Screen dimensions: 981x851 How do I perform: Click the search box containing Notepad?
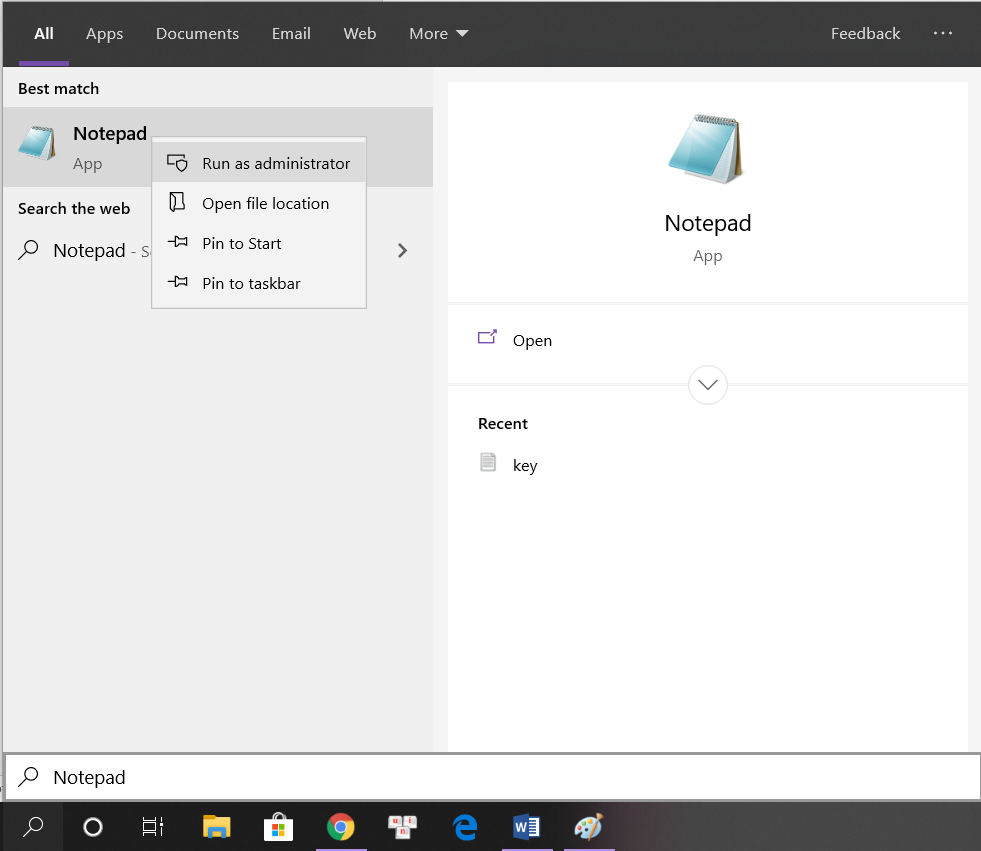pyautogui.click(x=492, y=777)
